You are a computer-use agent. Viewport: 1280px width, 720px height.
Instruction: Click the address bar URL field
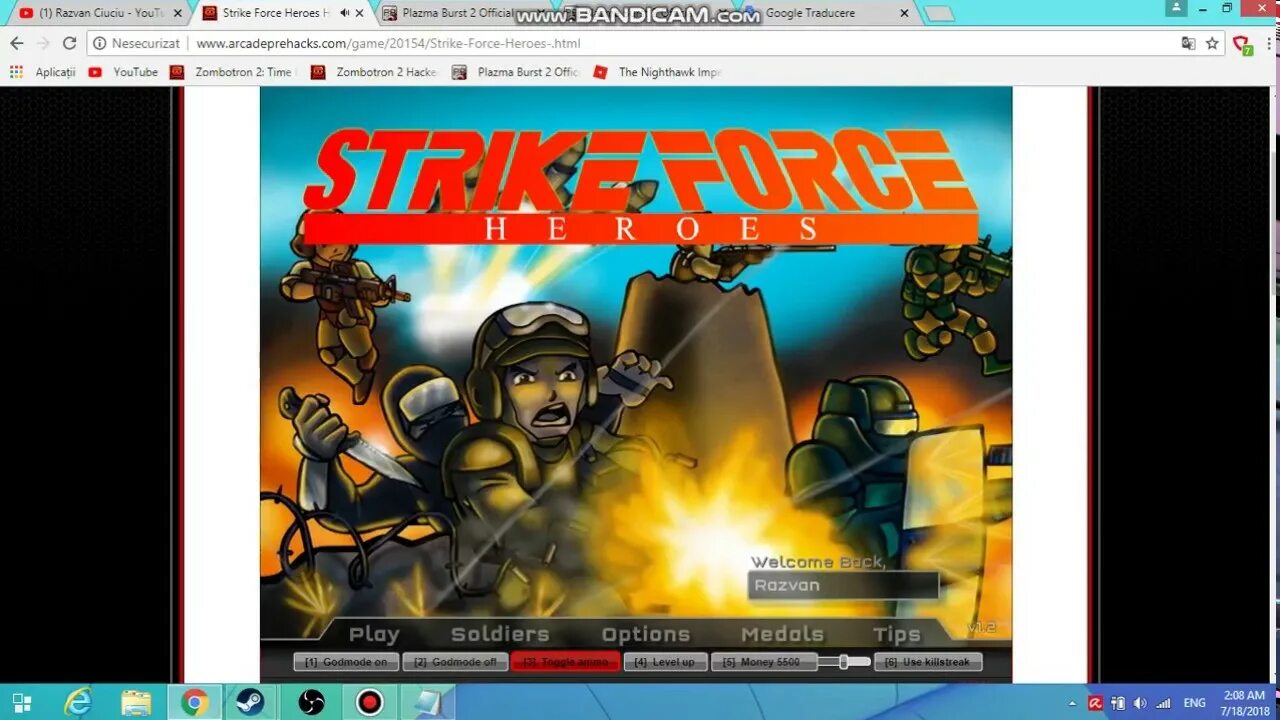(x=640, y=43)
